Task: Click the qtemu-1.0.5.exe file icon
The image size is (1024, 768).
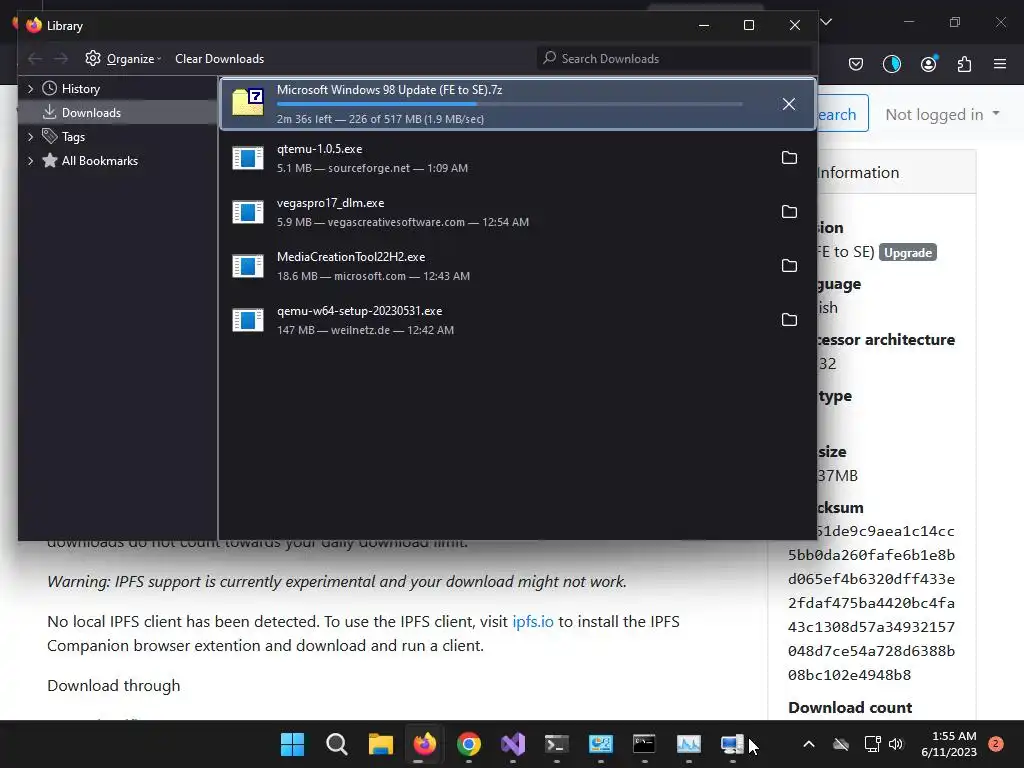Action: pyautogui.click(x=248, y=158)
